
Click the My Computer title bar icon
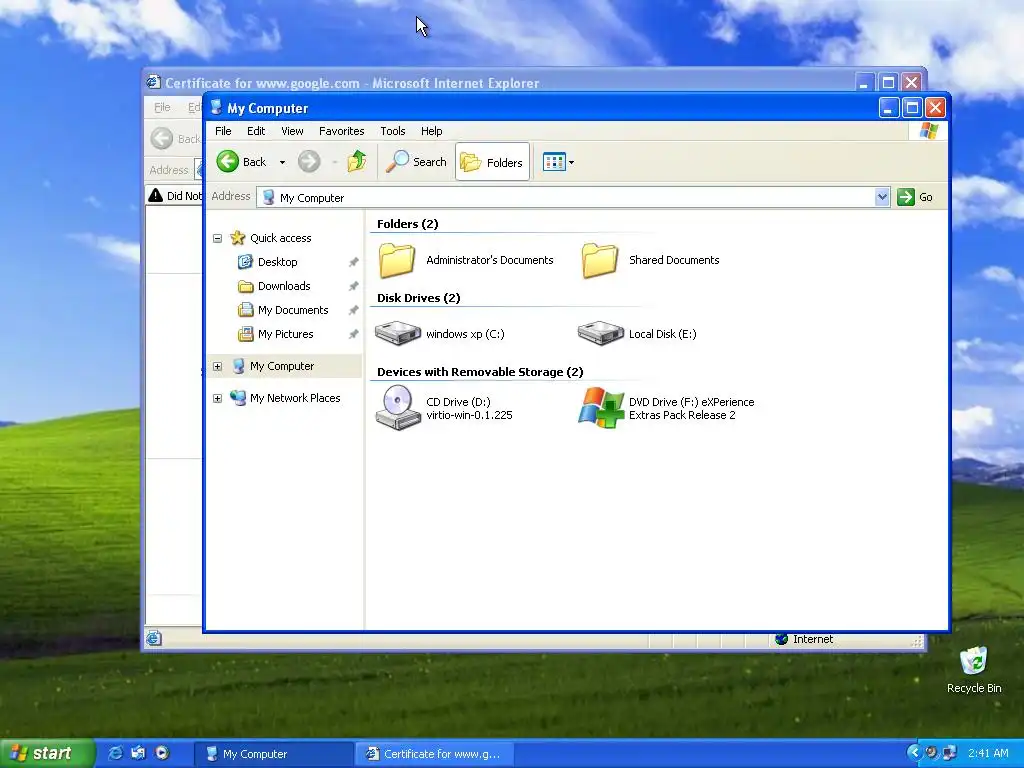216,108
